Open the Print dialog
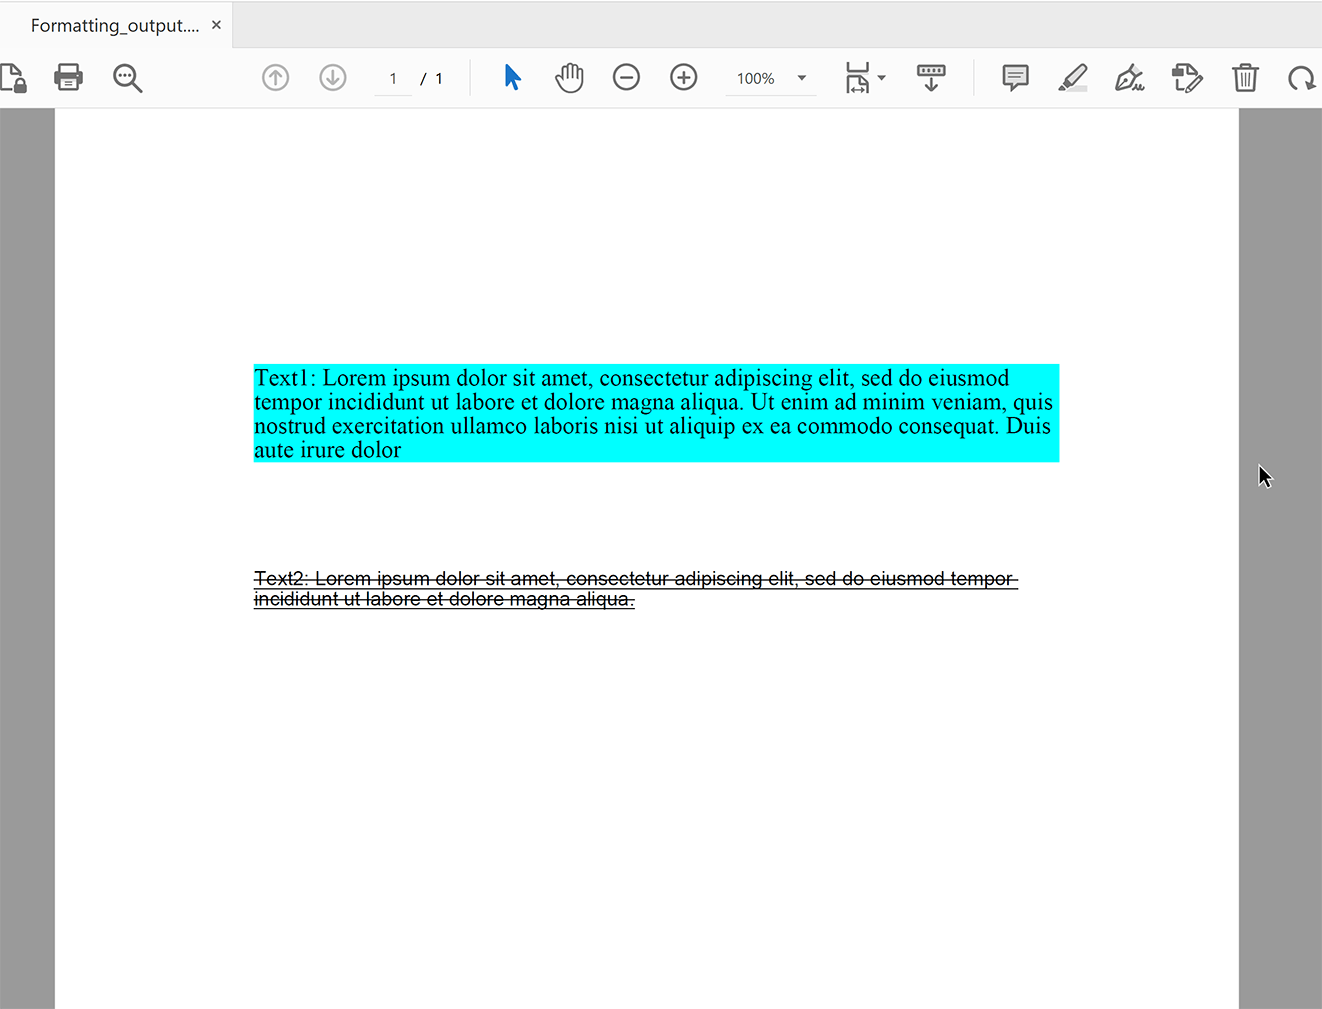 tap(68, 77)
